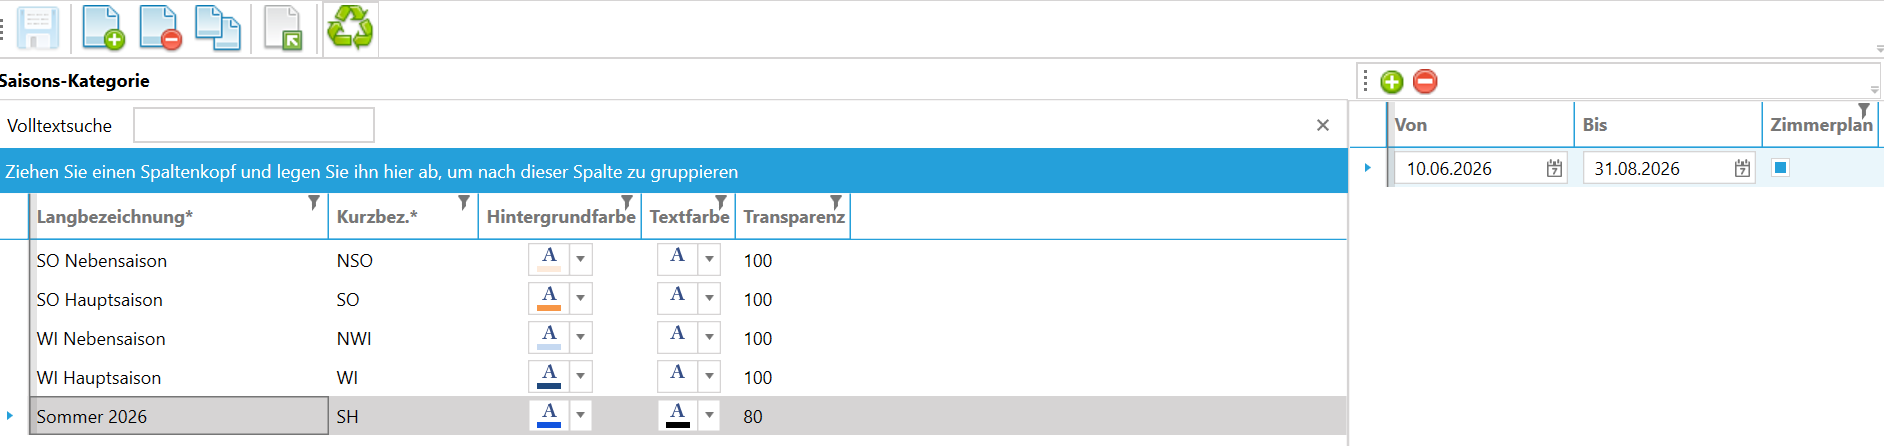The width and height of the screenshot is (1884, 446).
Task: Click the green recycle refresh icon
Action: (x=350, y=28)
